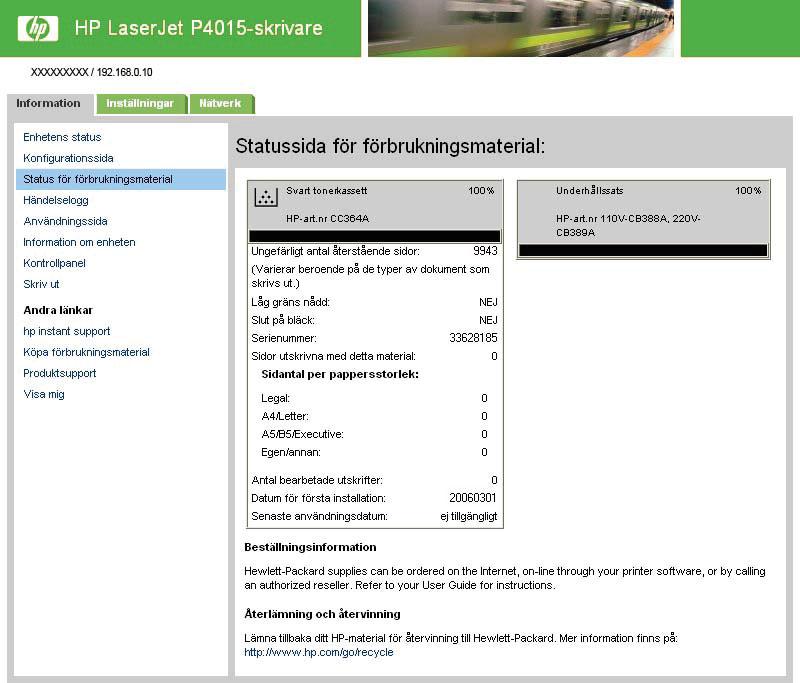Image resolution: width=800 pixels, height=683 pixels.
Task: Click the Skriv ut link
Action: 41,284
